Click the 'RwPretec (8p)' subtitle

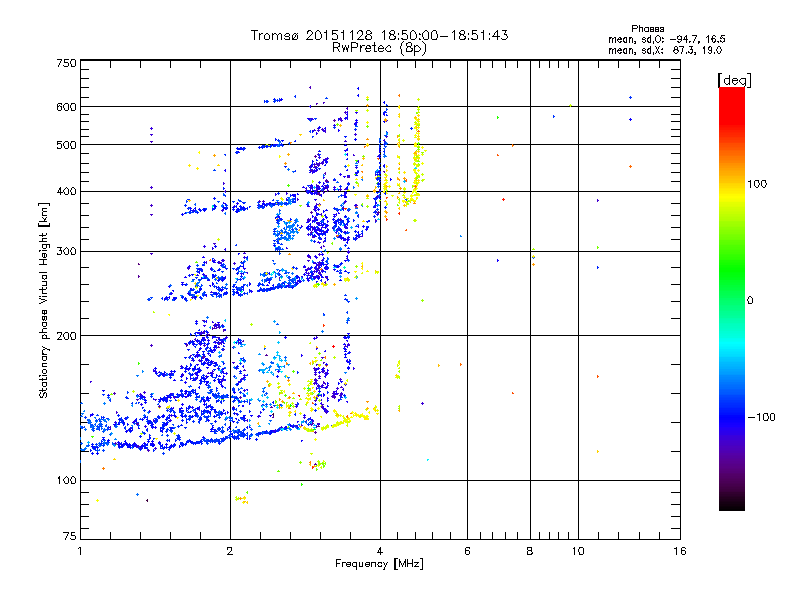pos(379,48)
